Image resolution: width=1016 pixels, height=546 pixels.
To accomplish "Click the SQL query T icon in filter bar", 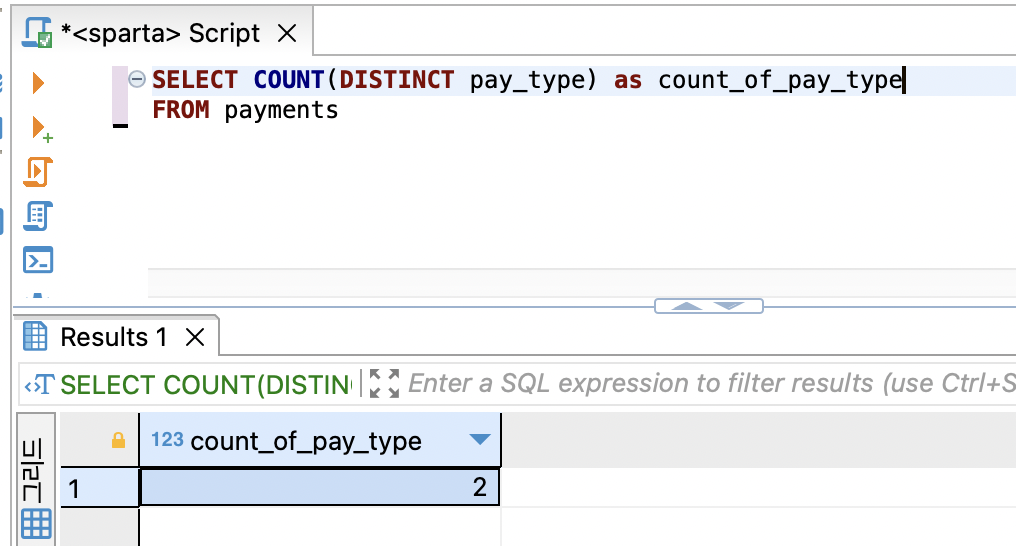I will 40,385.
